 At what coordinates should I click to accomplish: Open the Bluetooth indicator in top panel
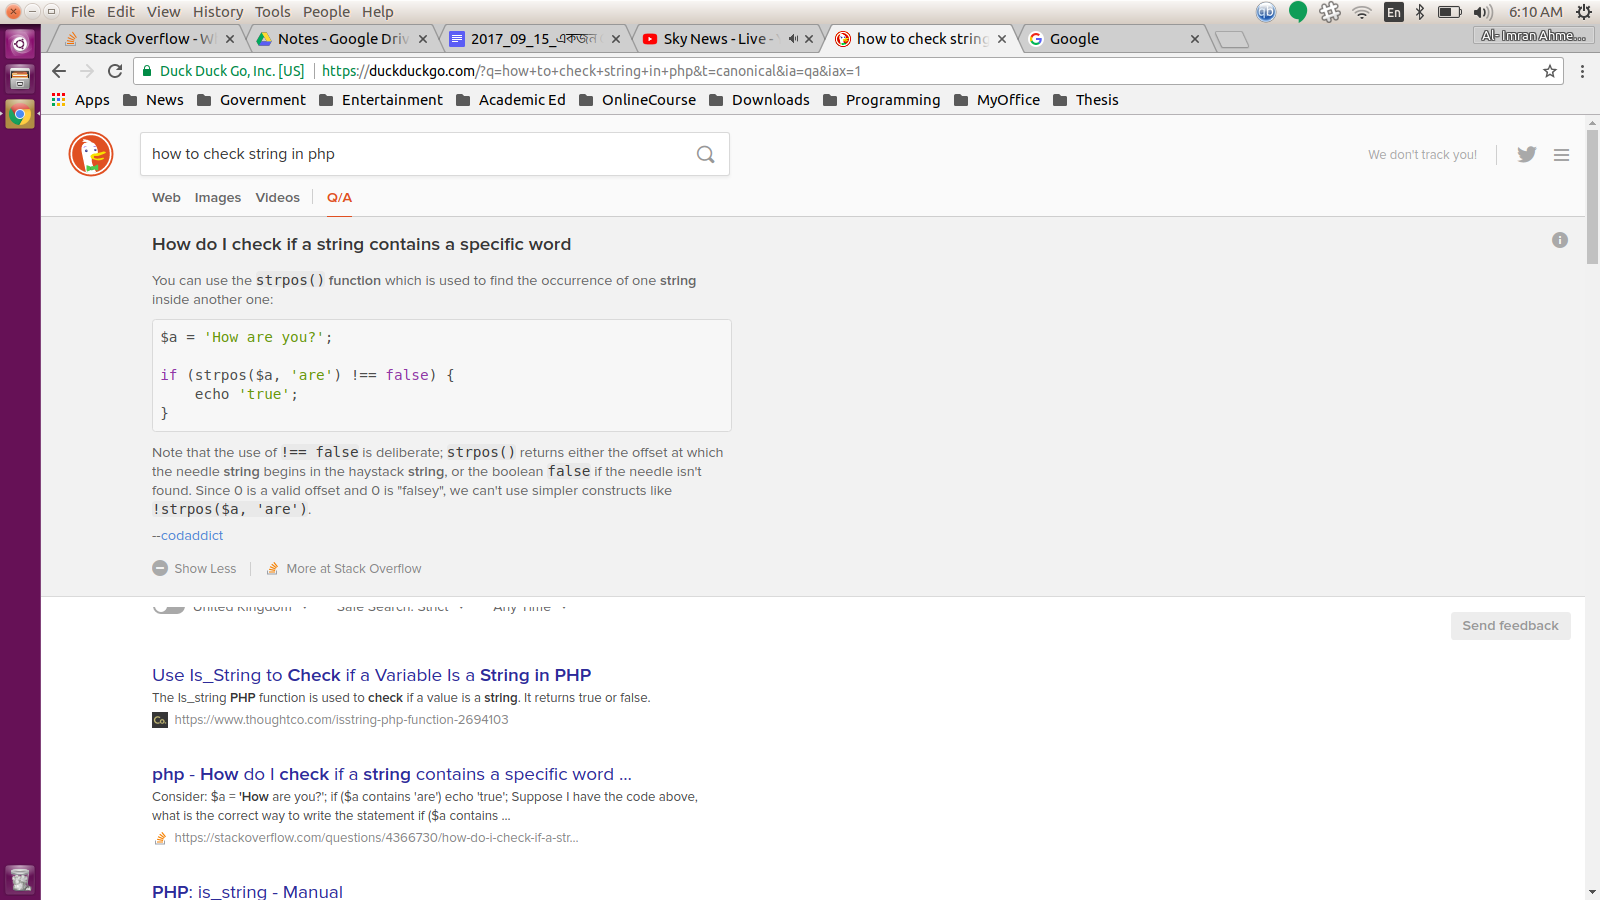pos(1419,12)
